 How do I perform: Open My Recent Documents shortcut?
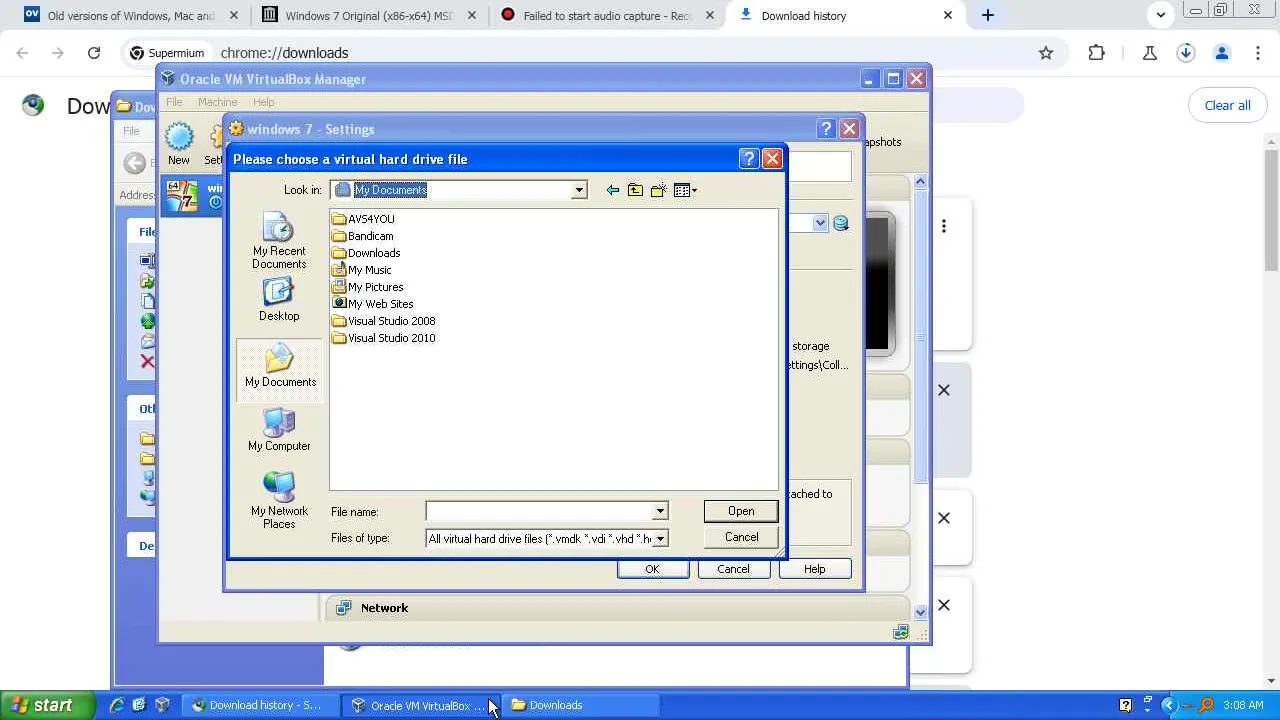(x=279, y=242)
